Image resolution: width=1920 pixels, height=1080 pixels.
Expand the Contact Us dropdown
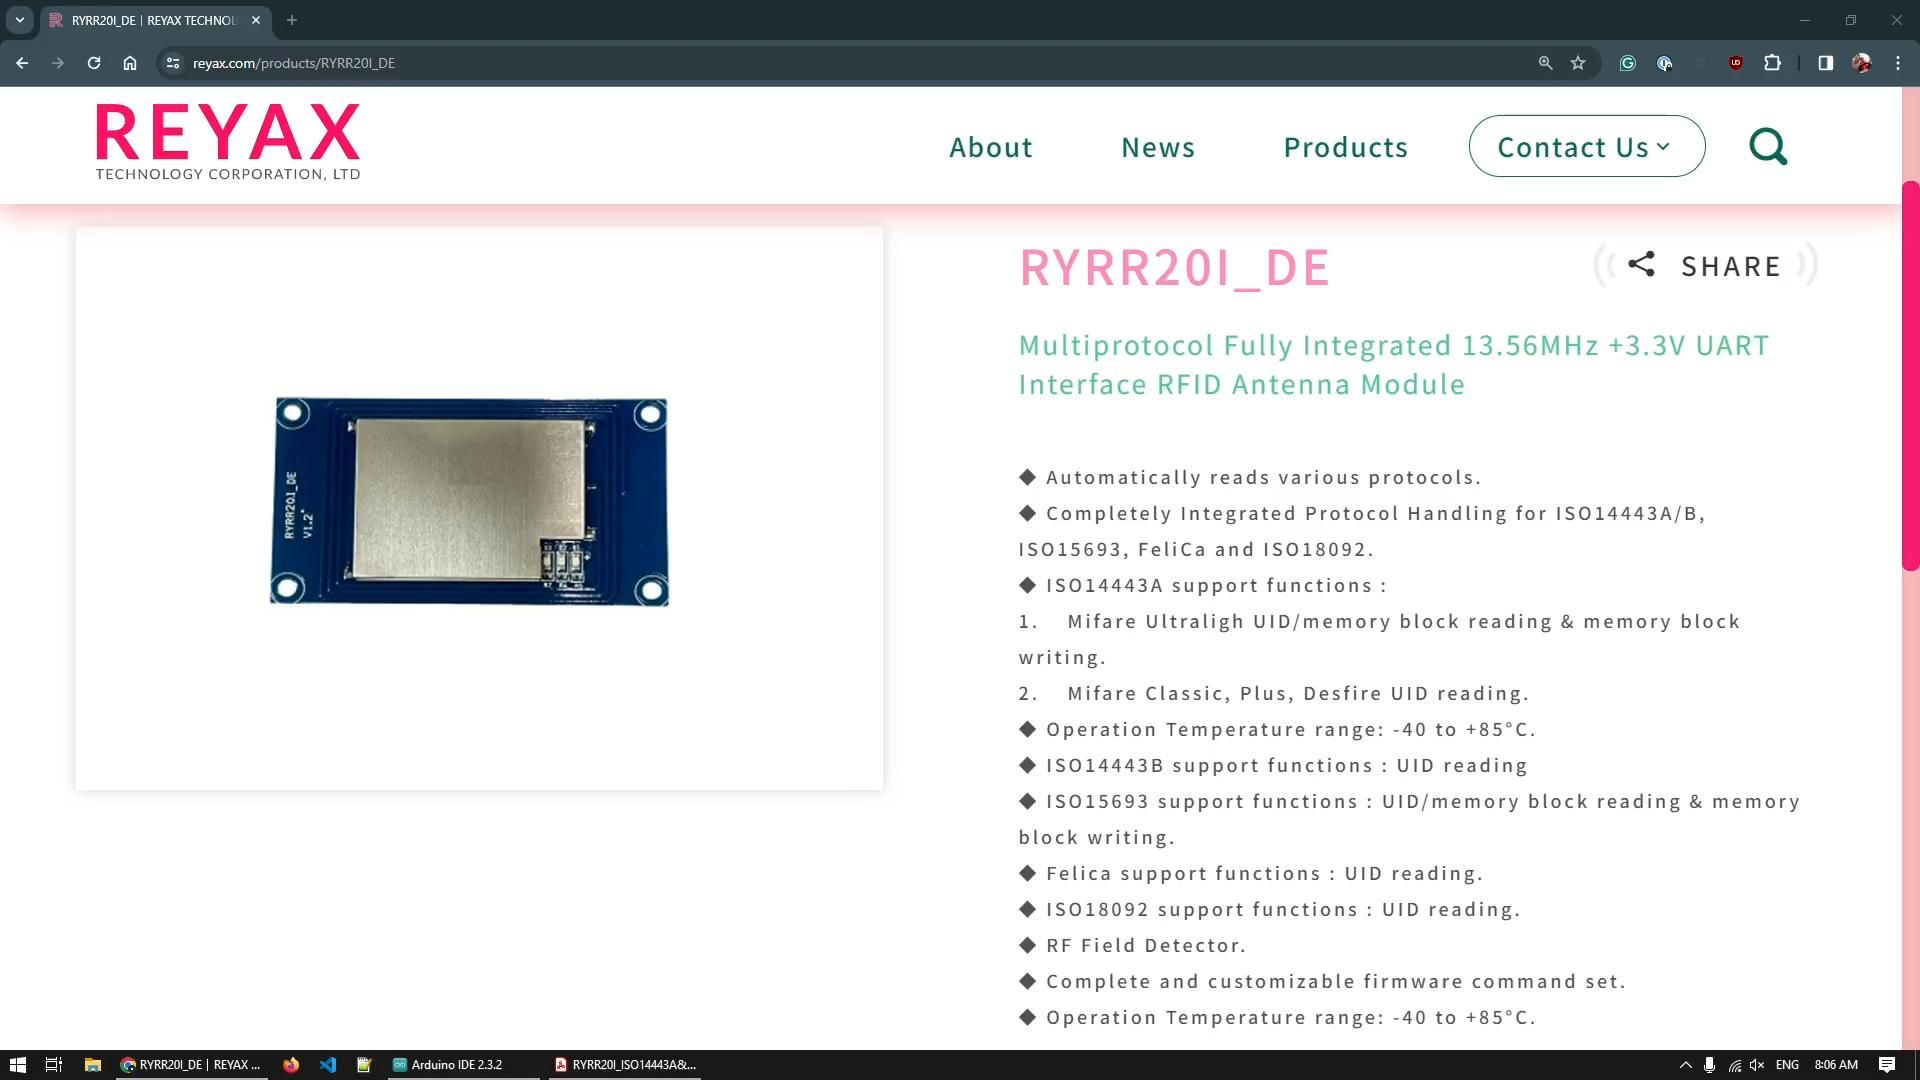[x=1585, y=146]
